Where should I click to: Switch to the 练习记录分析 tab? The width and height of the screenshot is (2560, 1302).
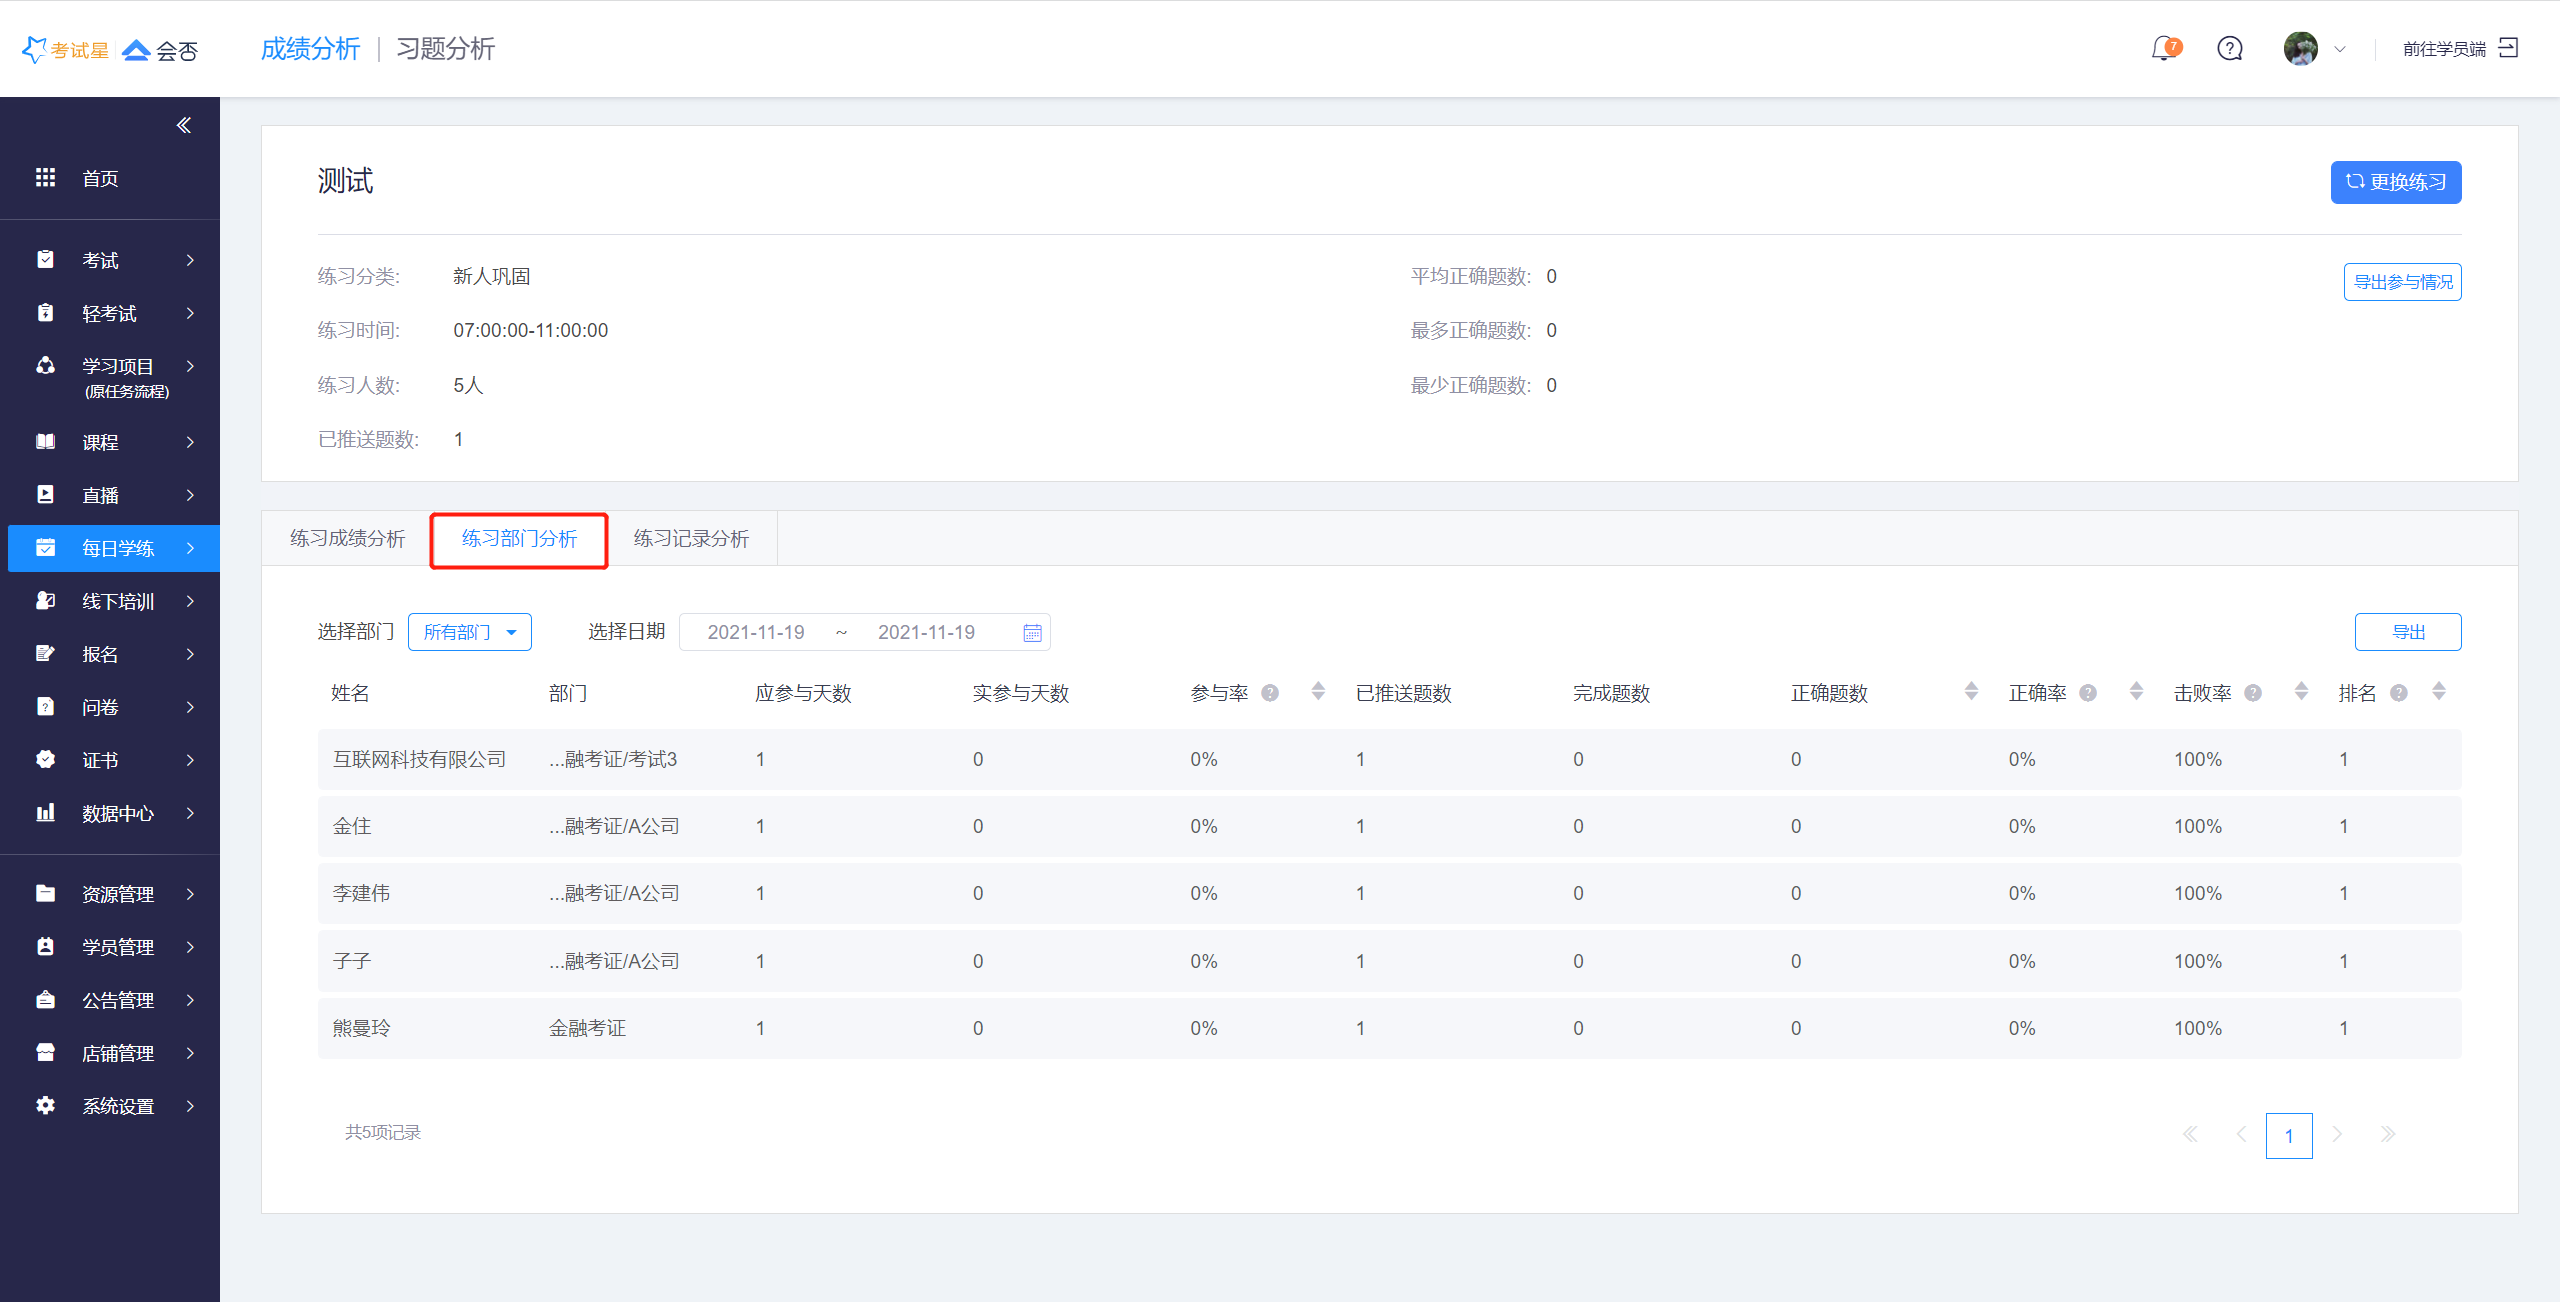(691, 538)
